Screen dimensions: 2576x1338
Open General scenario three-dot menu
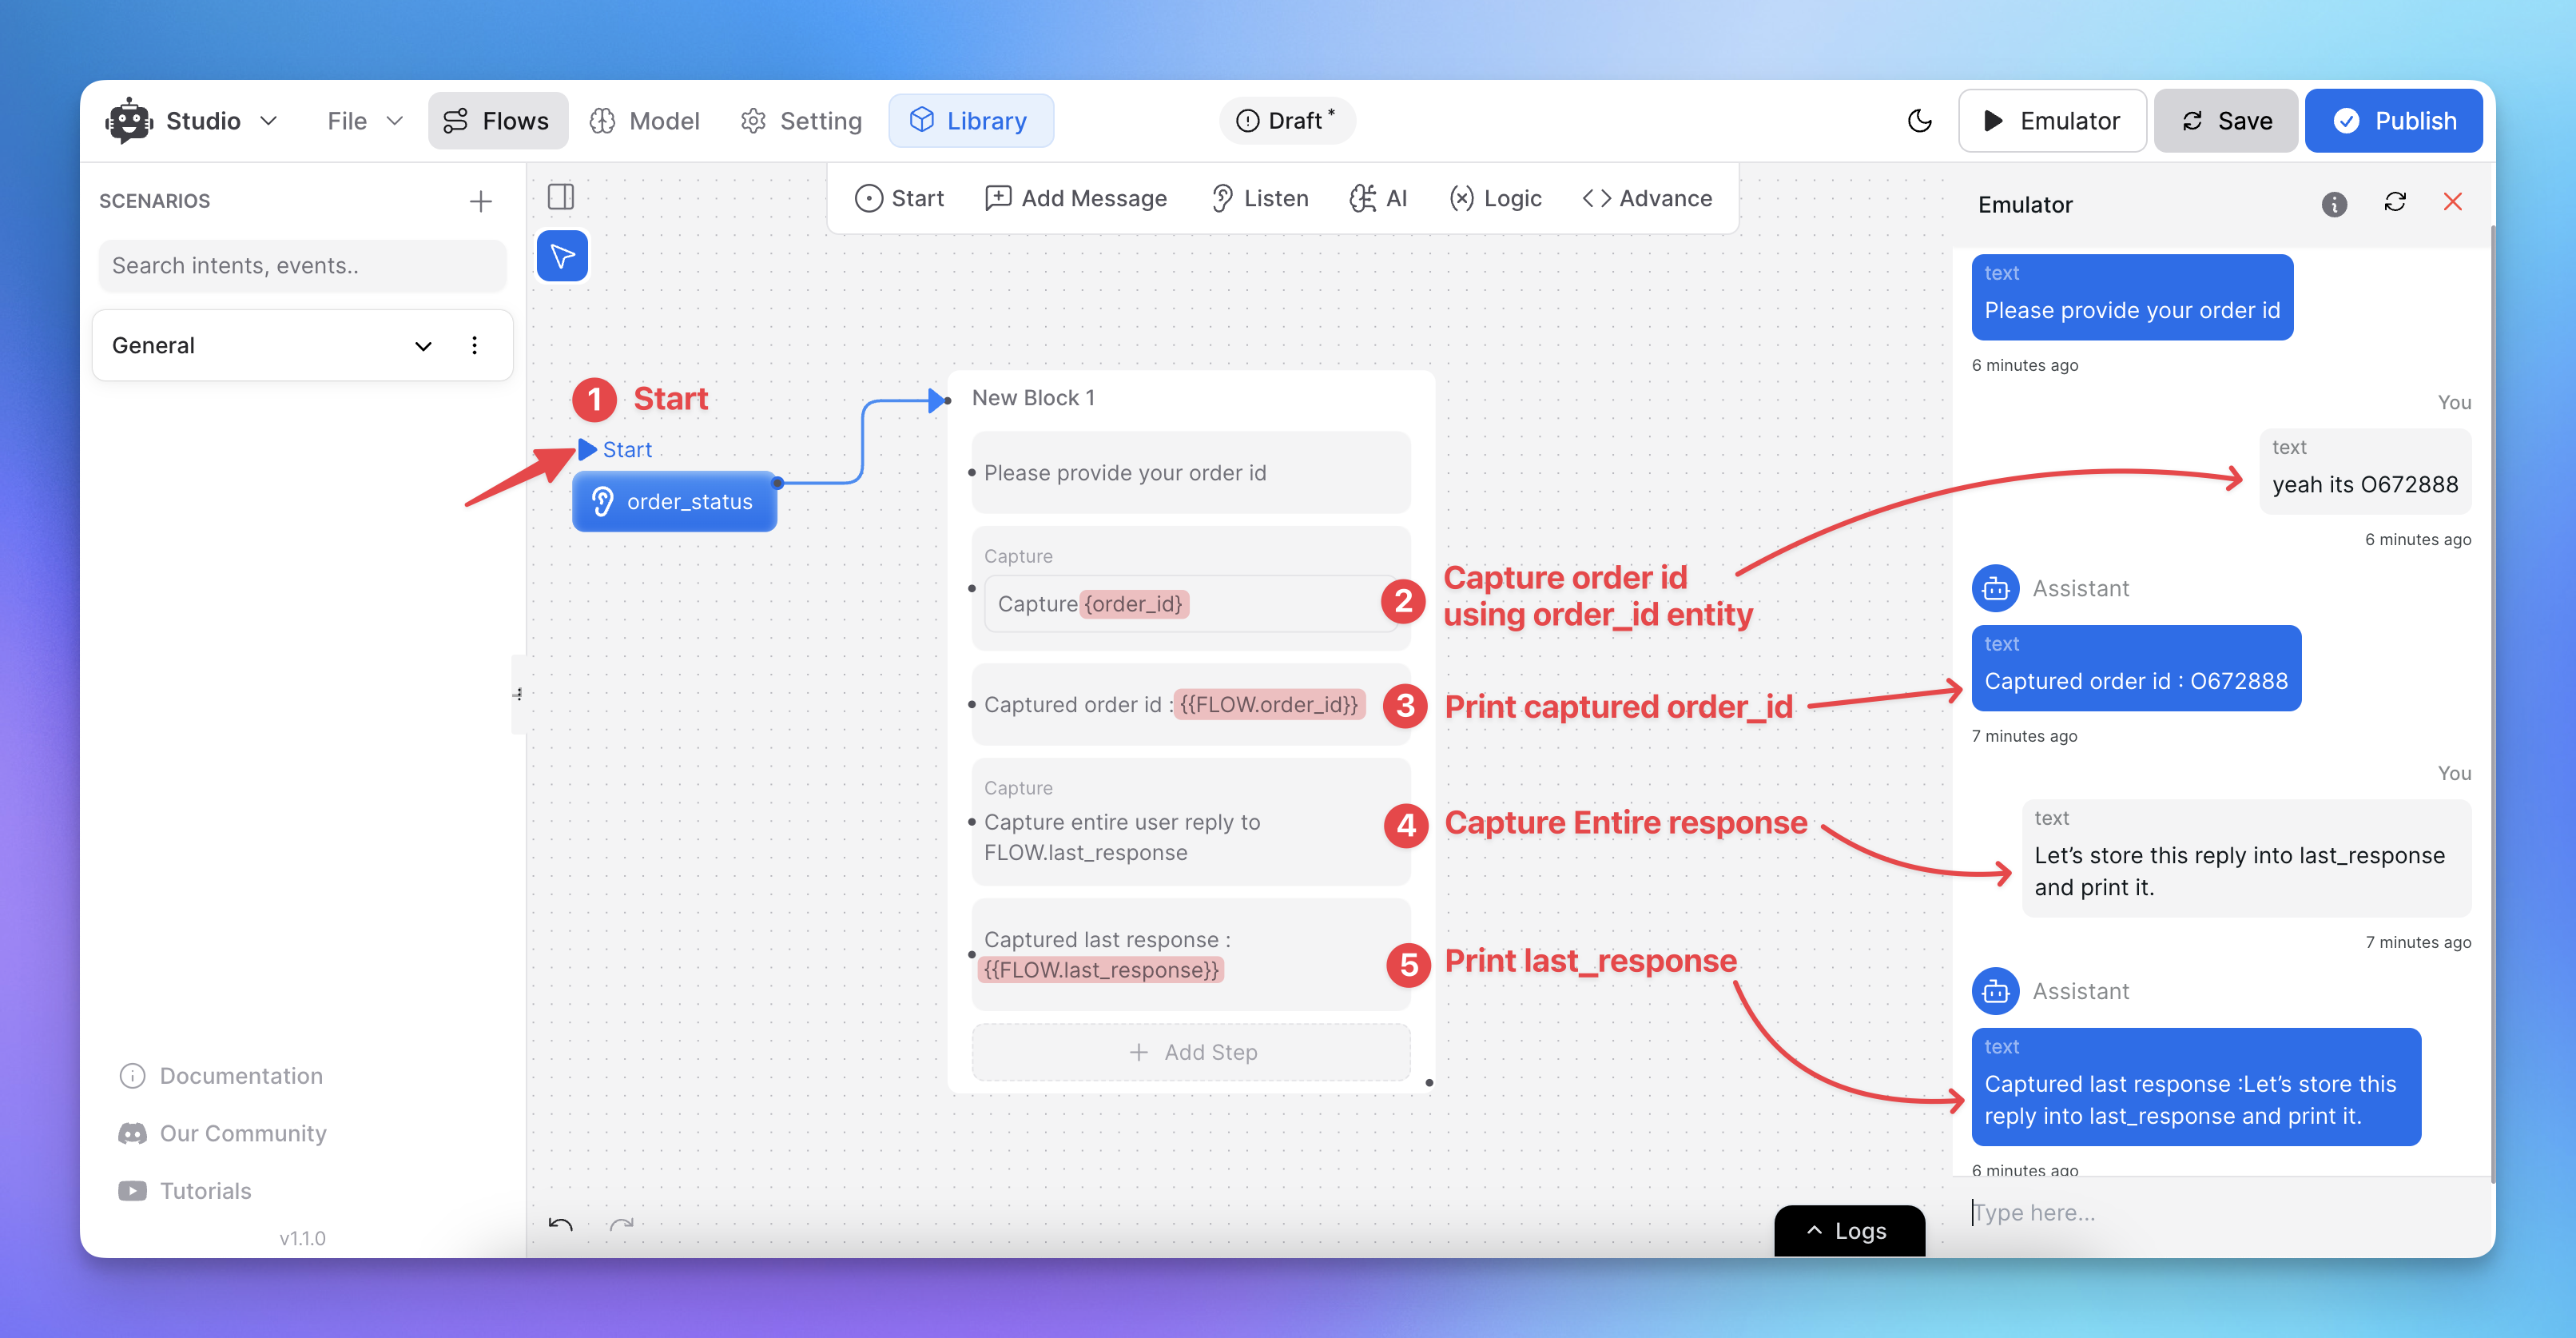click(474, 346)
